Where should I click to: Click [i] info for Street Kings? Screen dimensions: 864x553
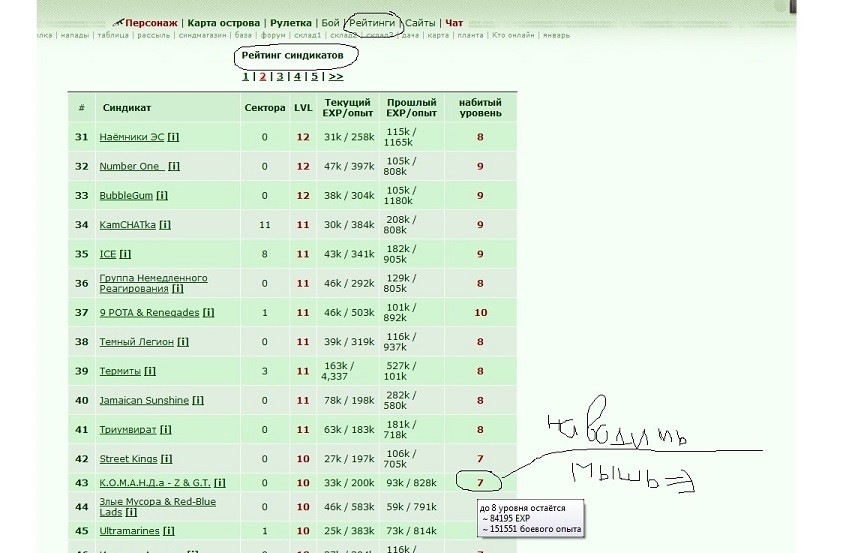tap(166, 459)
